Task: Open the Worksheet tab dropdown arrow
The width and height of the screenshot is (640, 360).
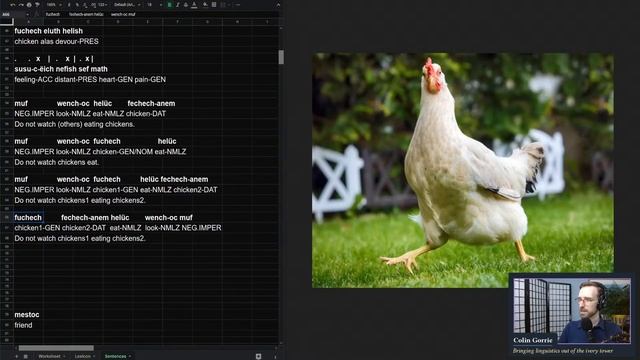Action: coord(64,356)
